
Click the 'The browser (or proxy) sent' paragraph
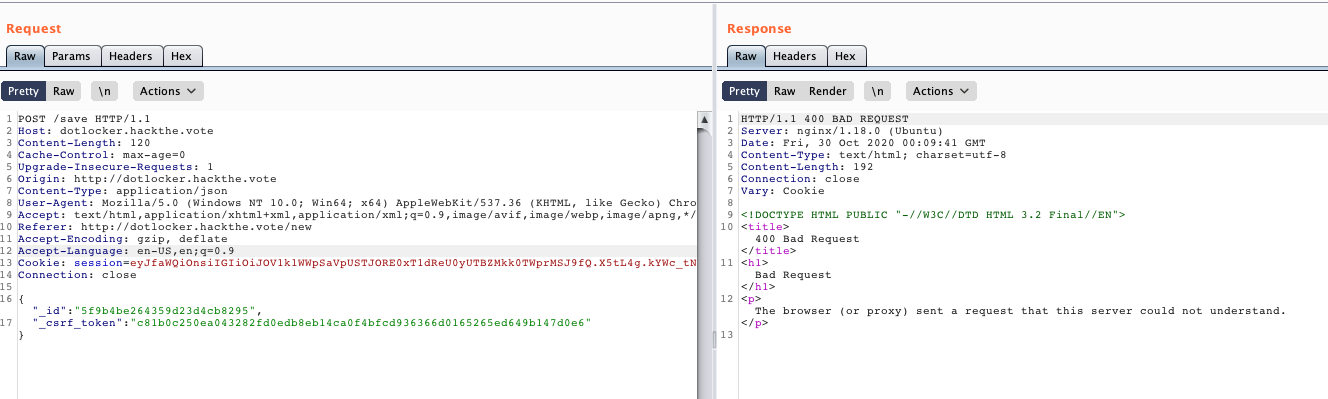tap(1020, 311)
